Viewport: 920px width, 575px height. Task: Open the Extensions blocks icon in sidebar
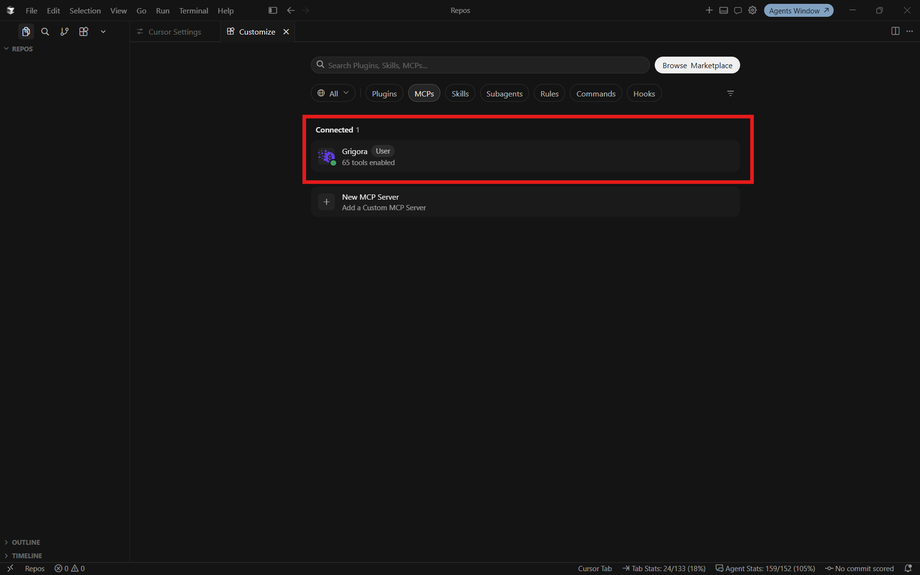(x=84, y=32)
